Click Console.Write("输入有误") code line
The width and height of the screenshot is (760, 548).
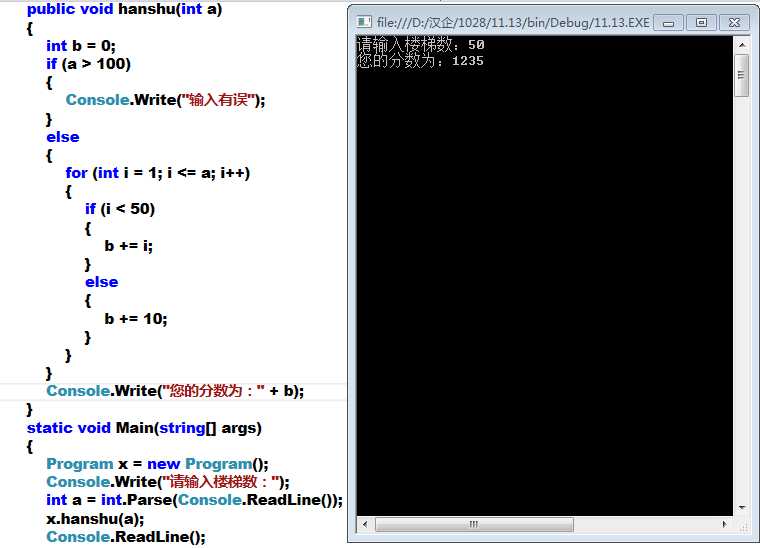[x=165, y=100]
